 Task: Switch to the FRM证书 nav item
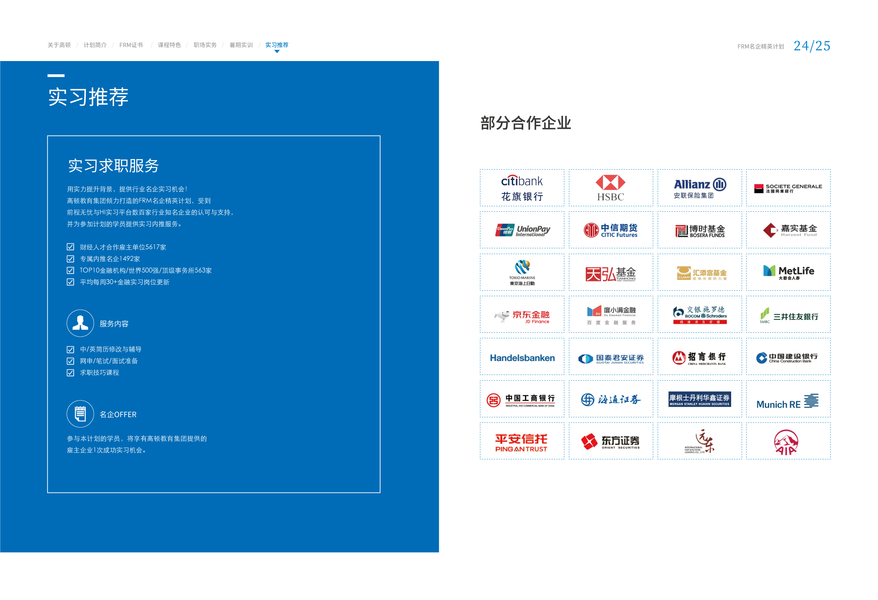click(x=131, y=45)
